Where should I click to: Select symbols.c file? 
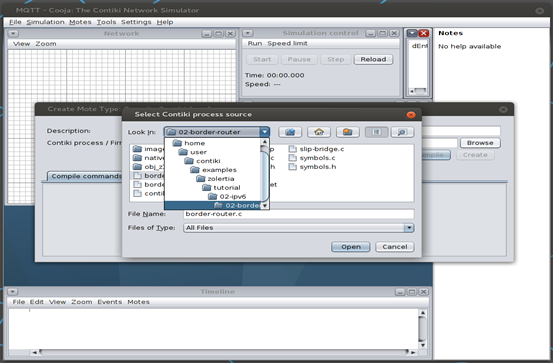[317, 158]
